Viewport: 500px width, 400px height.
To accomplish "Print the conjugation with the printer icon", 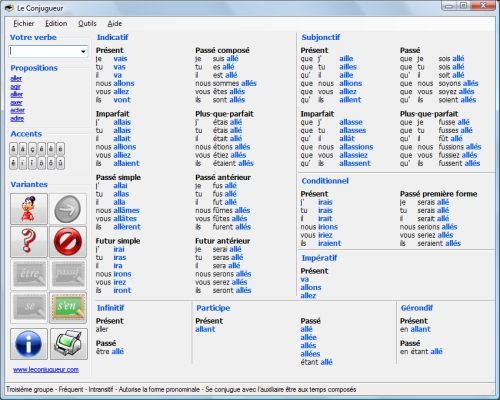I will [69, 344].
